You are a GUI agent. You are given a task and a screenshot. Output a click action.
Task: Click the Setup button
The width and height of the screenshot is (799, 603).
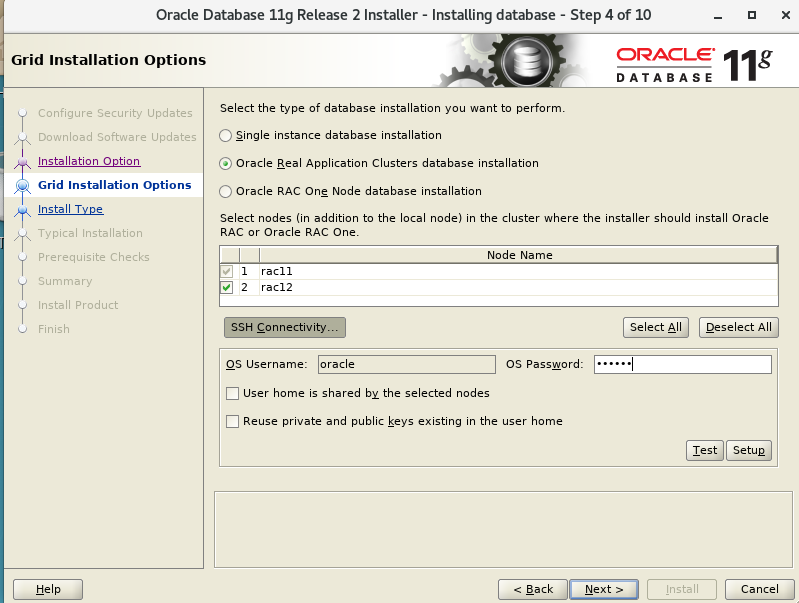tap(748, 450)
